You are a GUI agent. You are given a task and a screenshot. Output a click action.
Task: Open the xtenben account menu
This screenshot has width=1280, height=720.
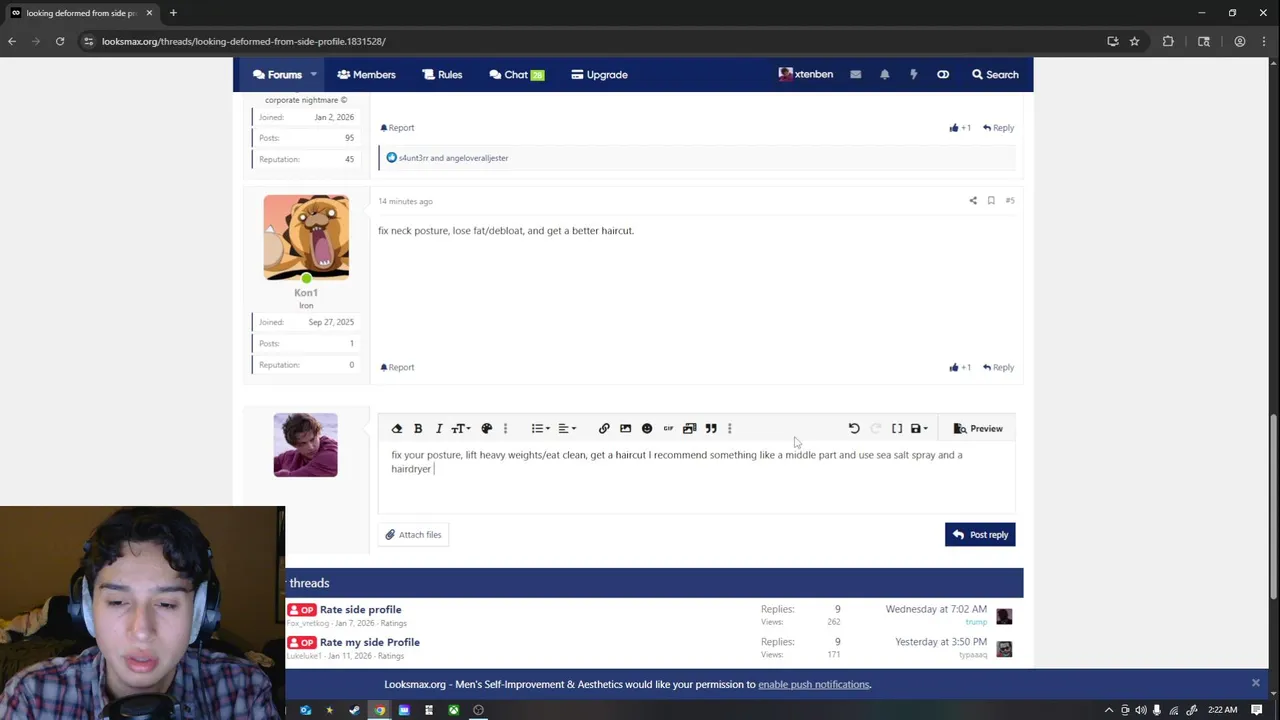(805, 74)
